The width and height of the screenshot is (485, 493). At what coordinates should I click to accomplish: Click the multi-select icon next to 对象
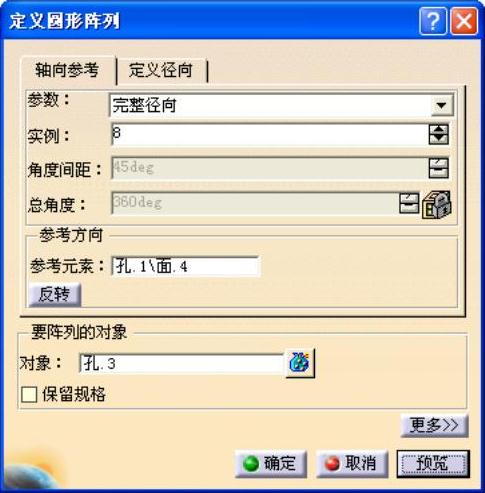(x=300, y=363)
